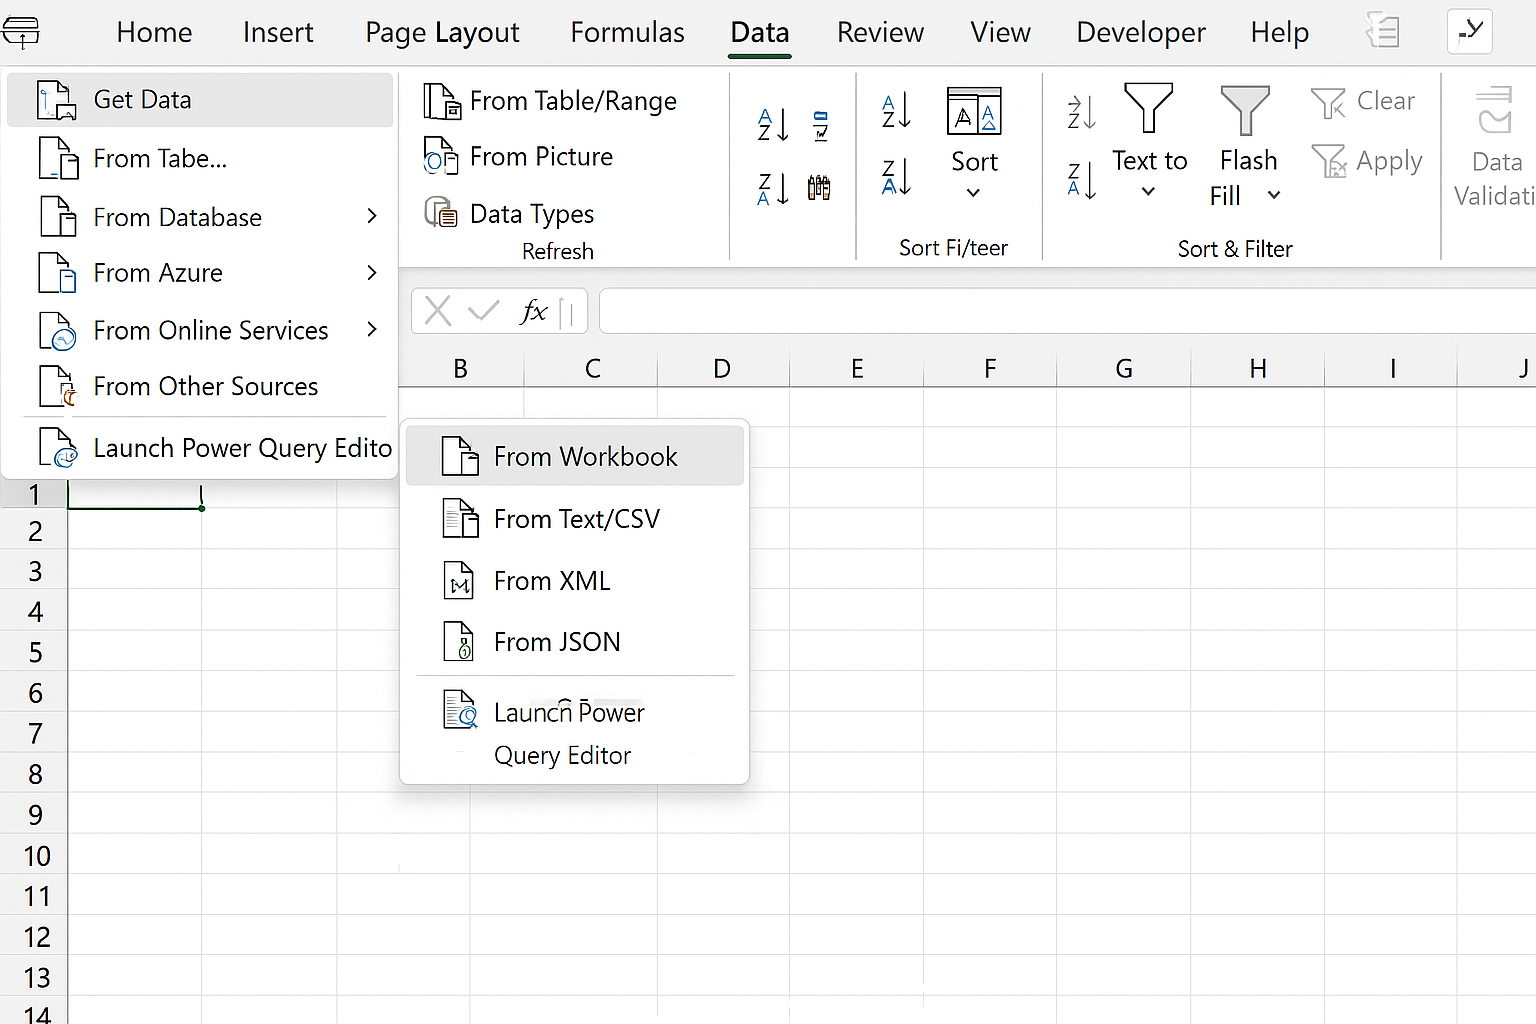Viewport: 1536px width, 1024px height.
Task: Clear the applied filter
Action: point(1363,101)
